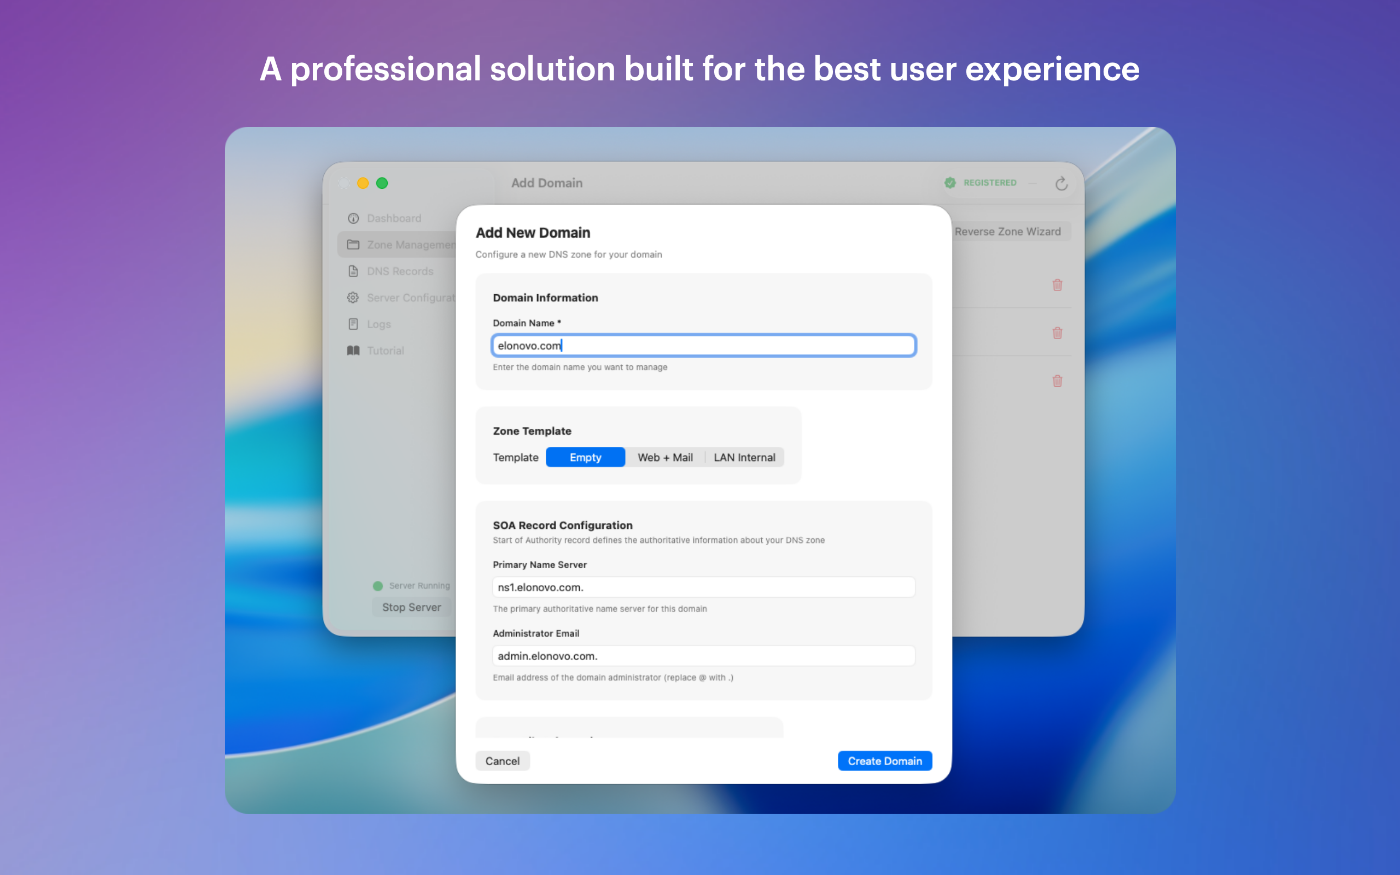Click the first red trash icon
Viewport: 1400px width, 875px height.
pos(1057,285)
